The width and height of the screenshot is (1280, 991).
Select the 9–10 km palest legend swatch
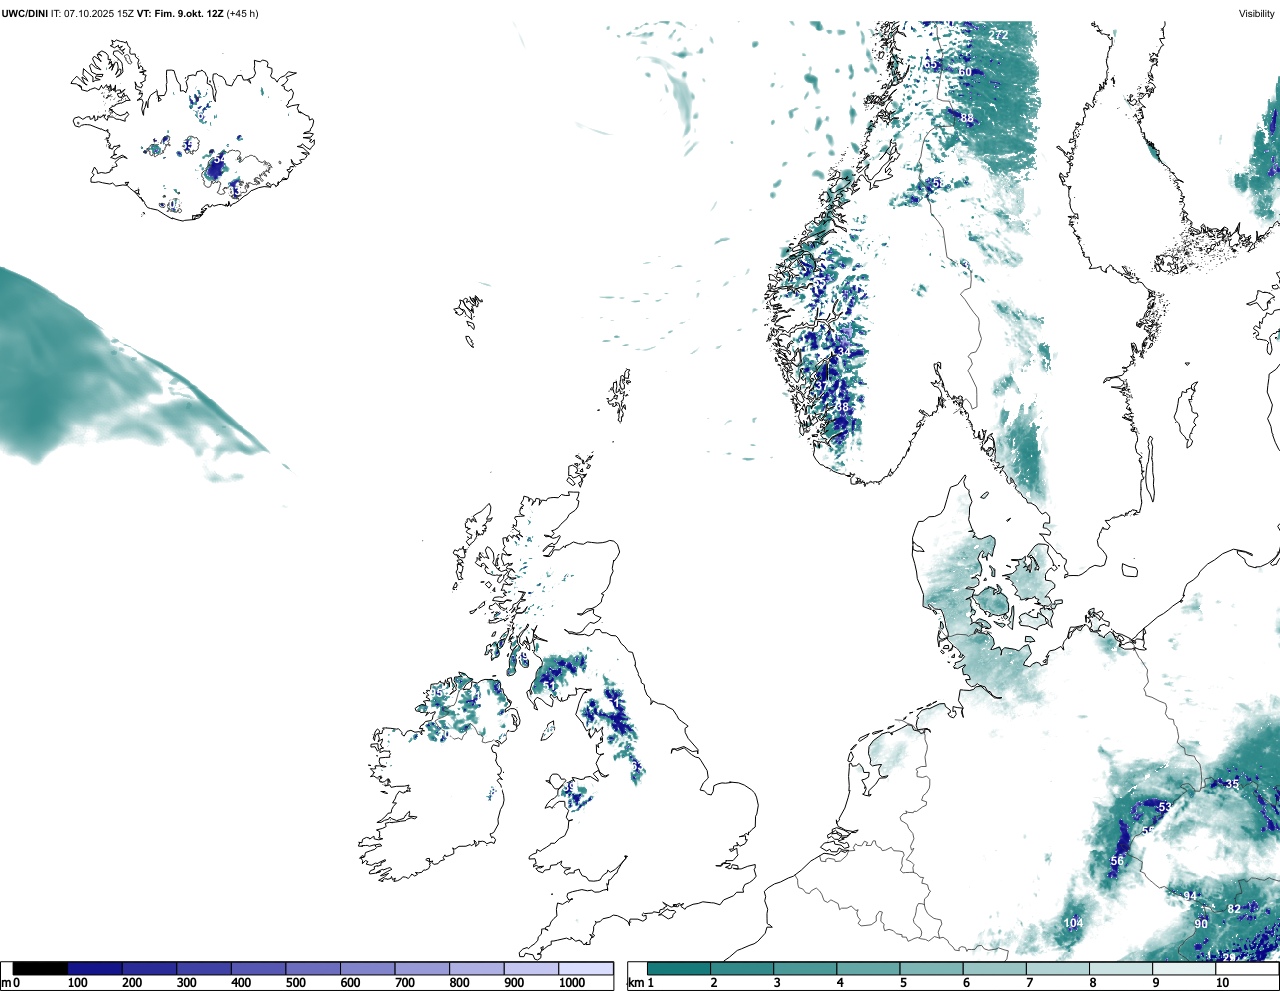click(1185, 968)
